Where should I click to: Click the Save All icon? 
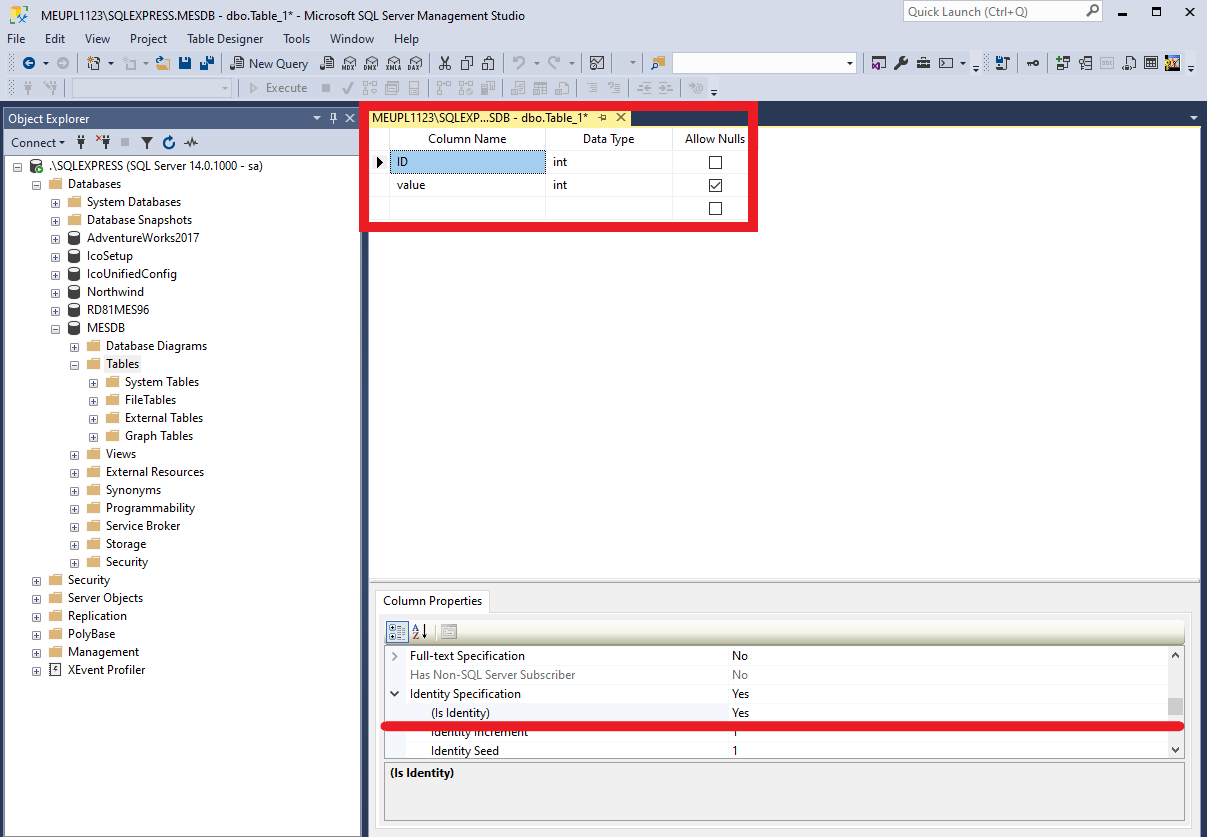point(207,63)
